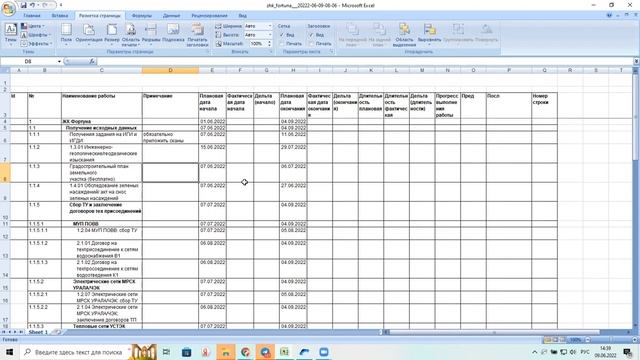The image size is (640, 360).
Task: Open Параметры страницы dialog launcher
Action: pyautogui.click(x=207, y=52)
